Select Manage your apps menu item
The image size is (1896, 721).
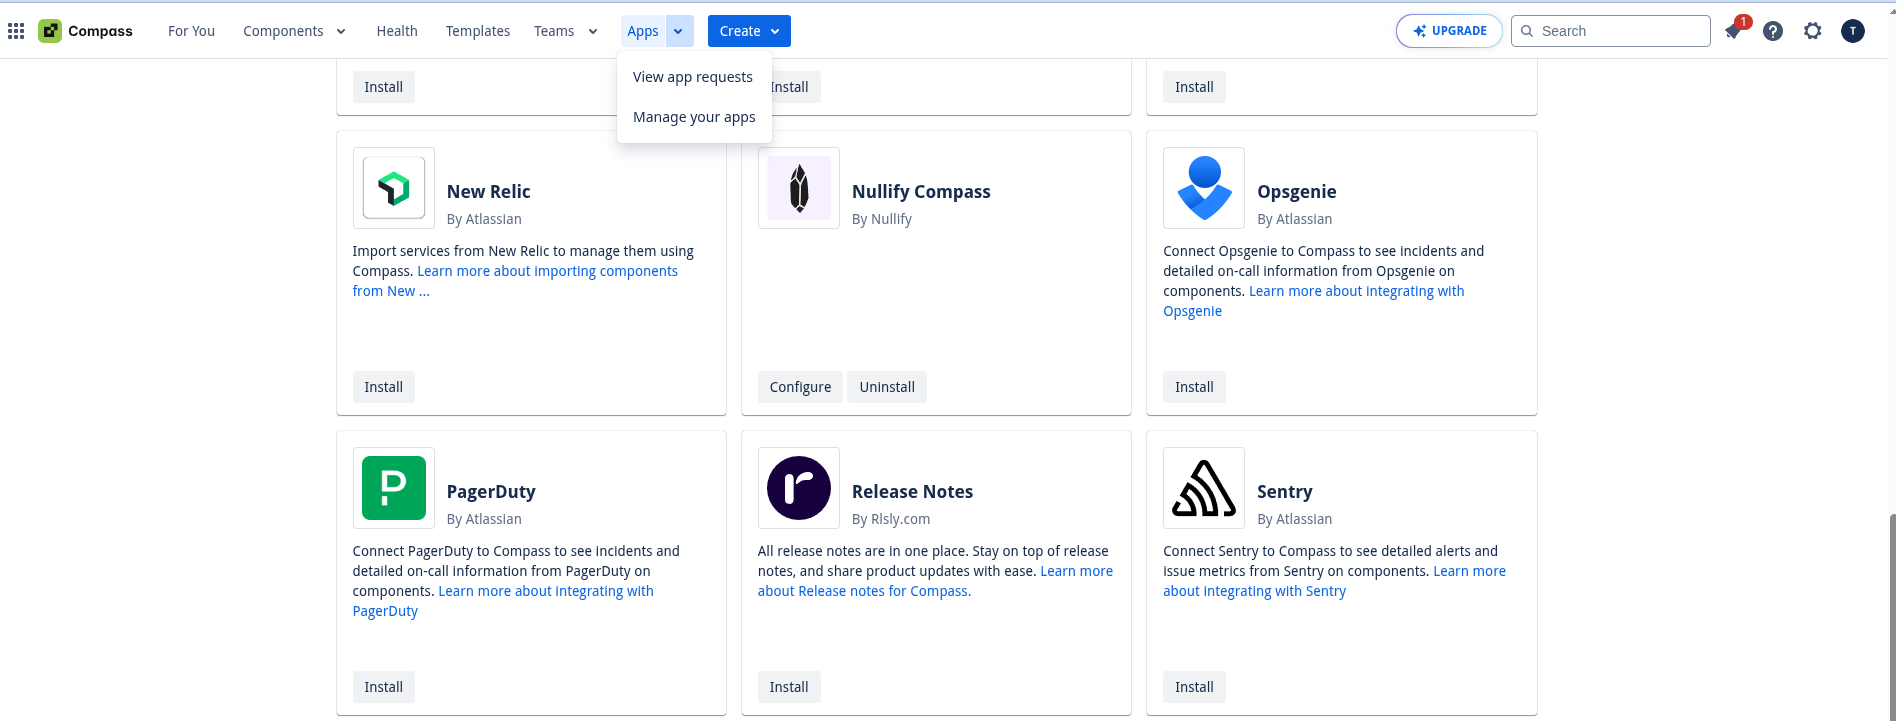[x=694, y=117]
